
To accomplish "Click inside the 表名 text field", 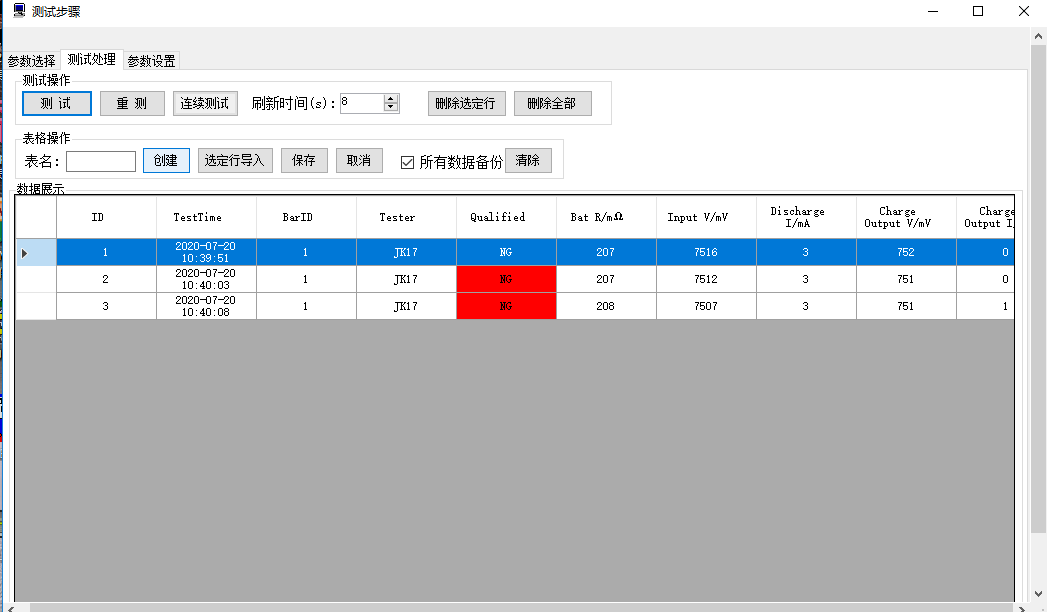I will point(100,160).
